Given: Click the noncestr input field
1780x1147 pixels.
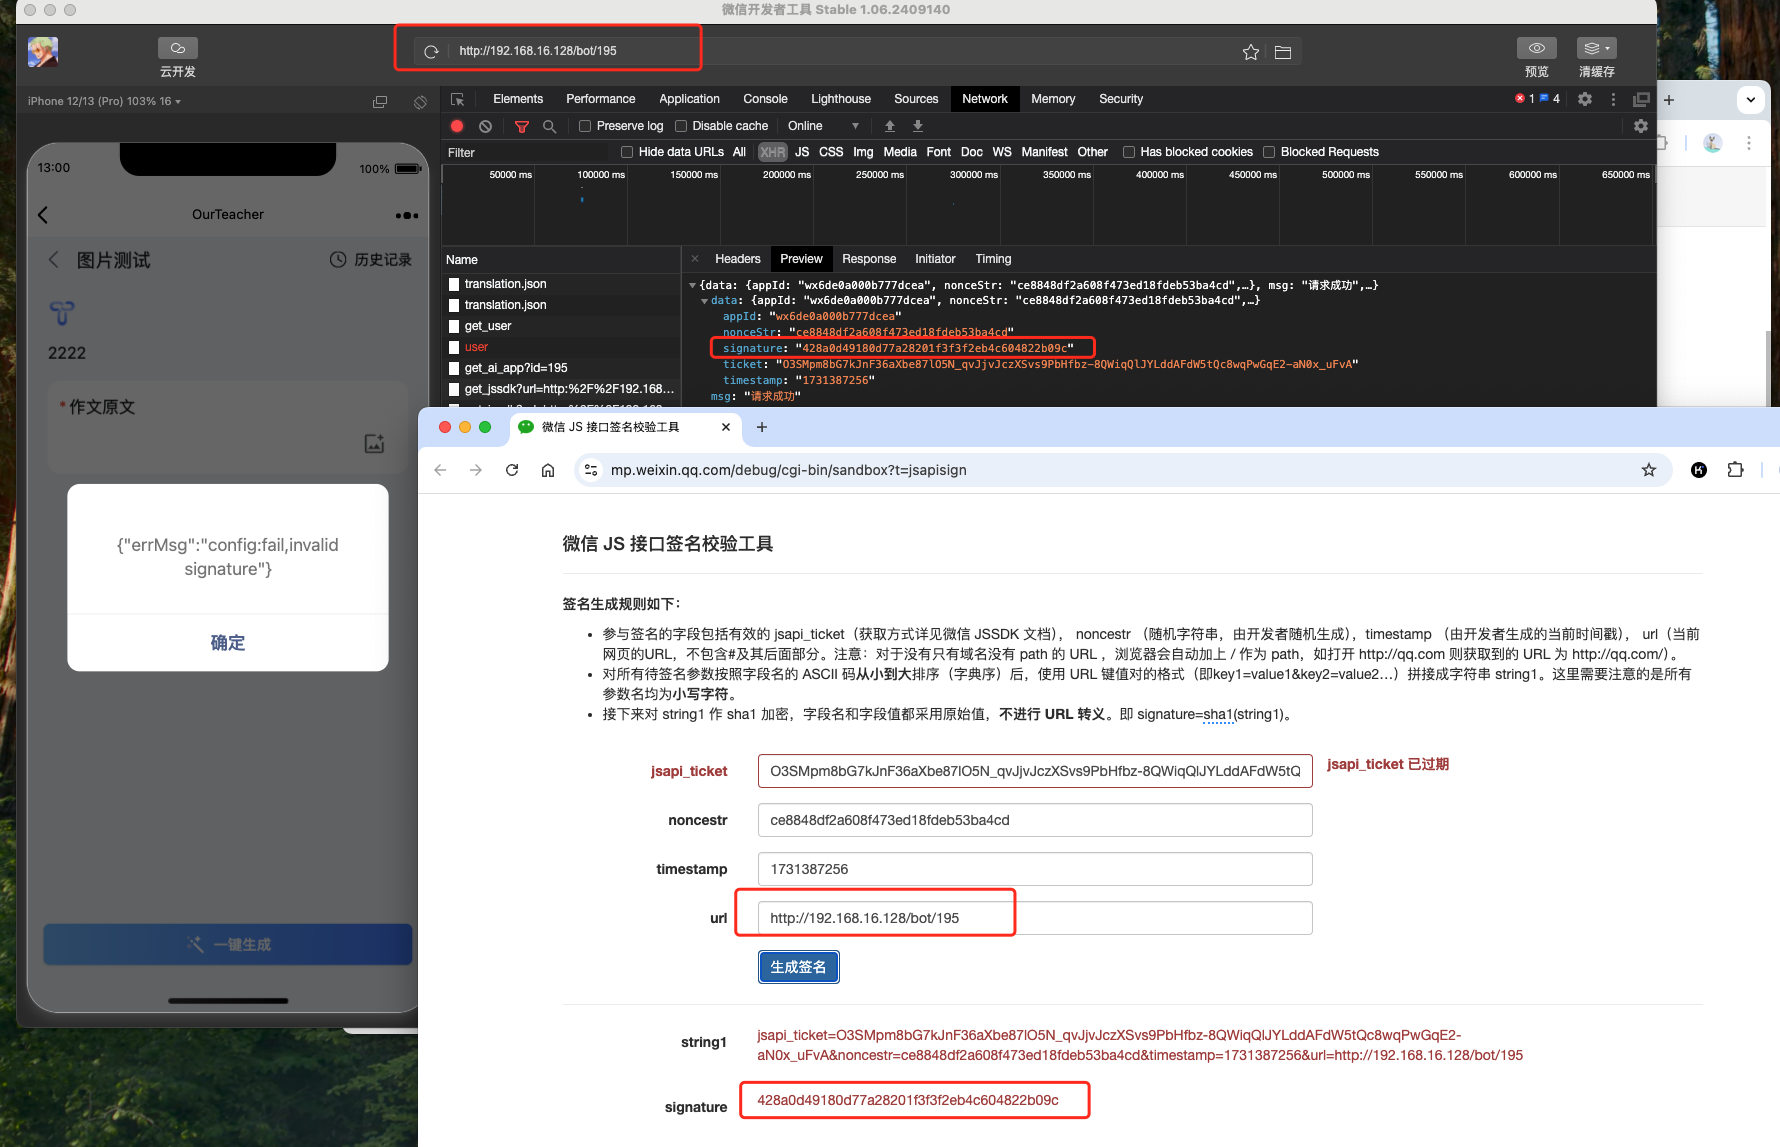Looking at the screenshot, I should (x=1035, y=820).
